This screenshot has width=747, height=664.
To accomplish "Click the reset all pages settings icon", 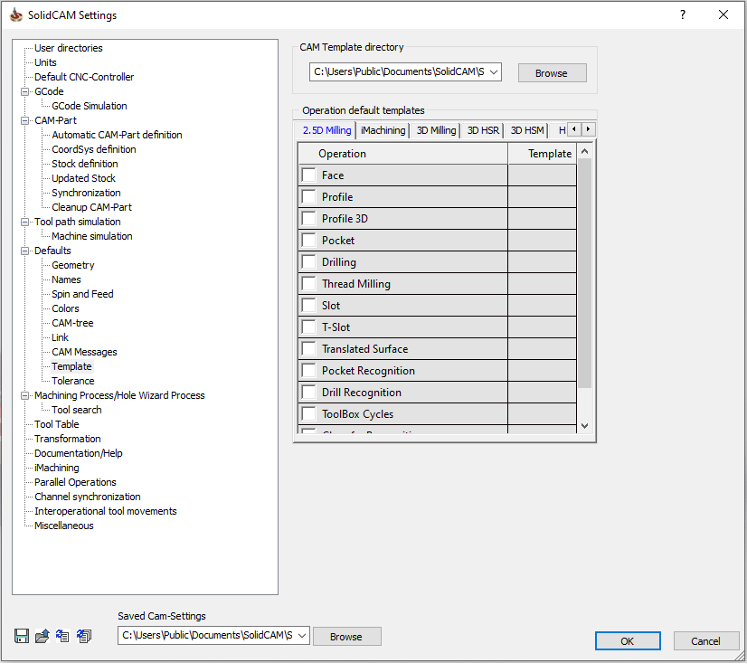I will (84, 636).
